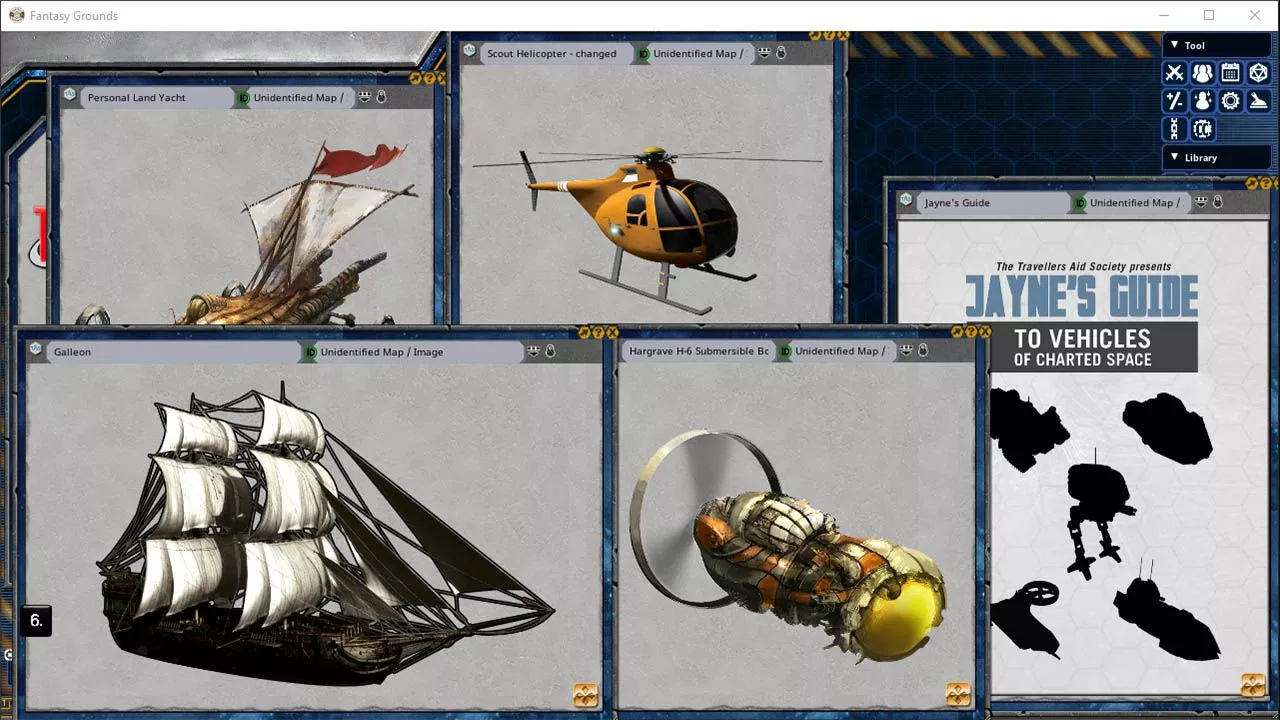The image size is (1280, 720).
Task: Toggle the lock on Jayne's Guide window
Action: pyautogui.click(x=1217, y=202)
